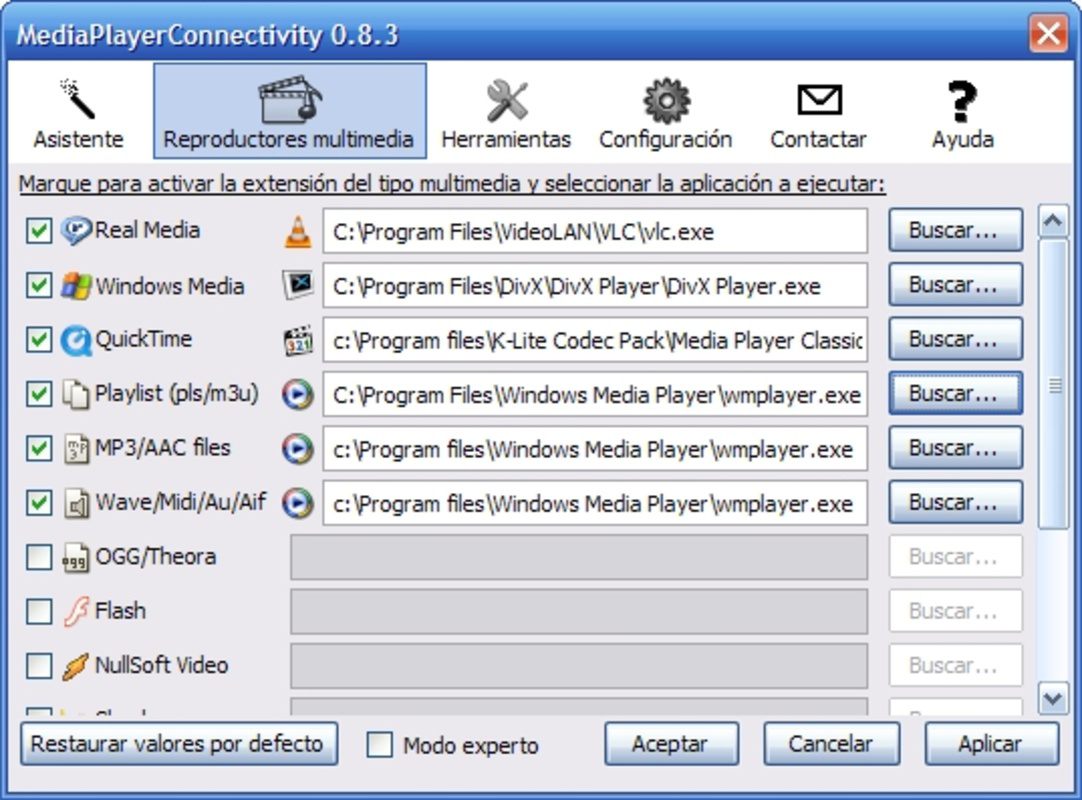This screenshot has height=800, width=1082.
Task: Click the Flash logo icon
Action: 76,612
